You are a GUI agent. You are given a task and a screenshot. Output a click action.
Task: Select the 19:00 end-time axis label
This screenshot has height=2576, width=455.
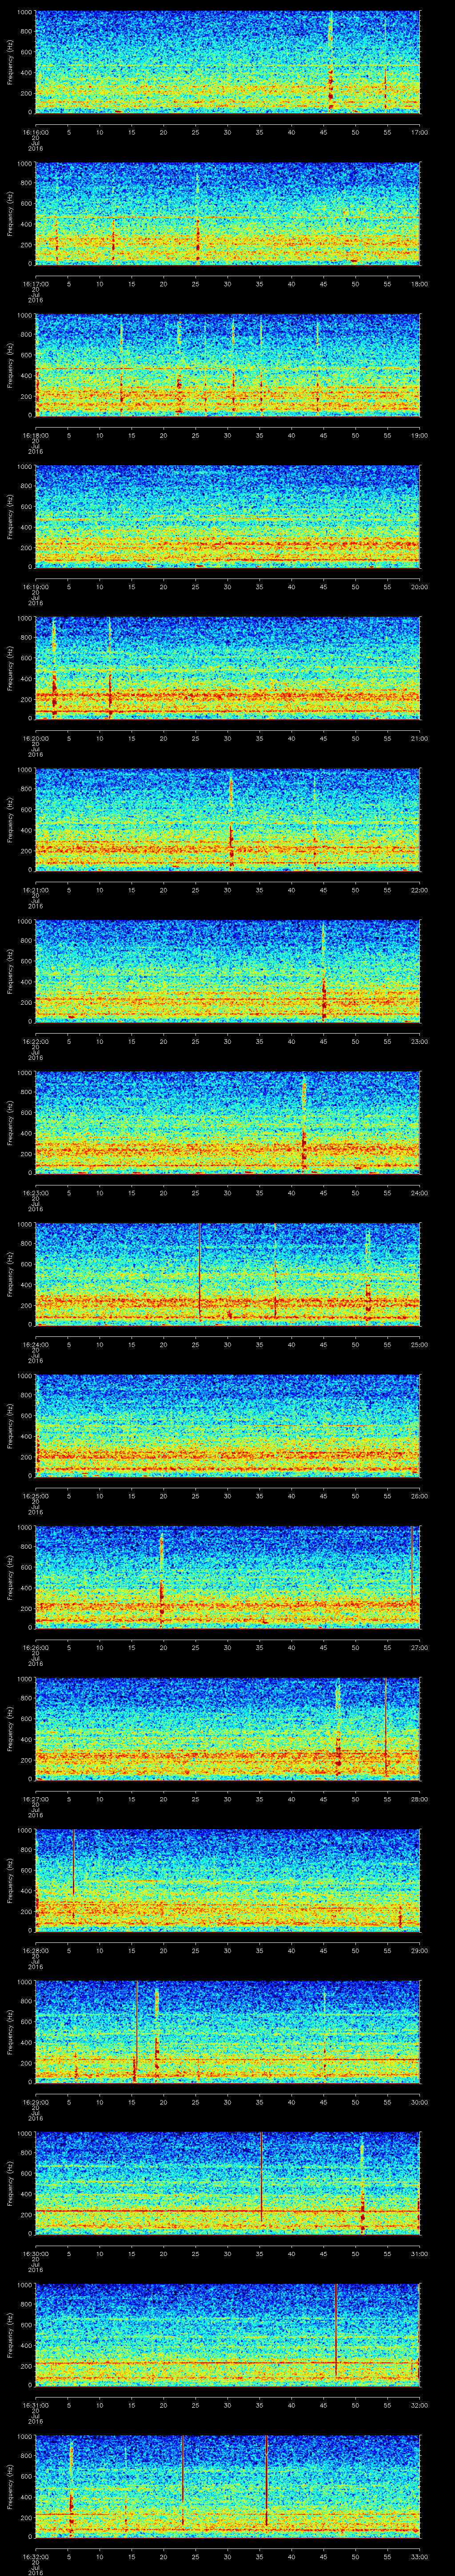[x=420, y=435]
